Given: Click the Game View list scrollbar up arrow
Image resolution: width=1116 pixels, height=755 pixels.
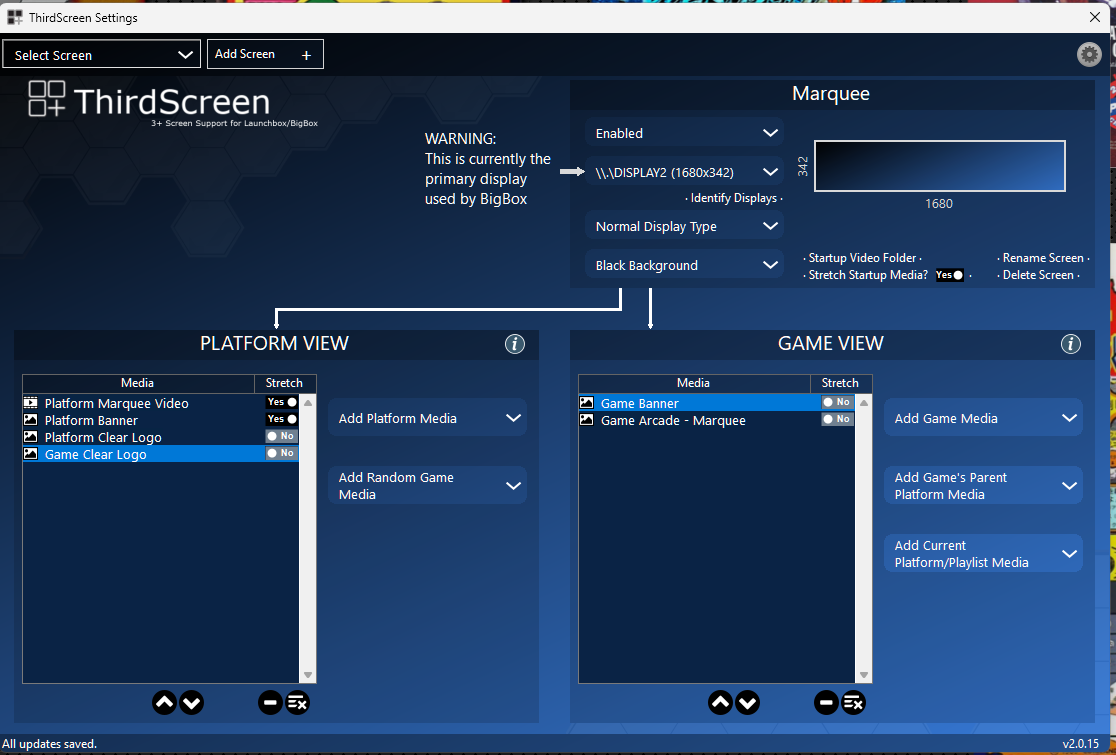Looking at the screenshot, I should coord(864,403).
